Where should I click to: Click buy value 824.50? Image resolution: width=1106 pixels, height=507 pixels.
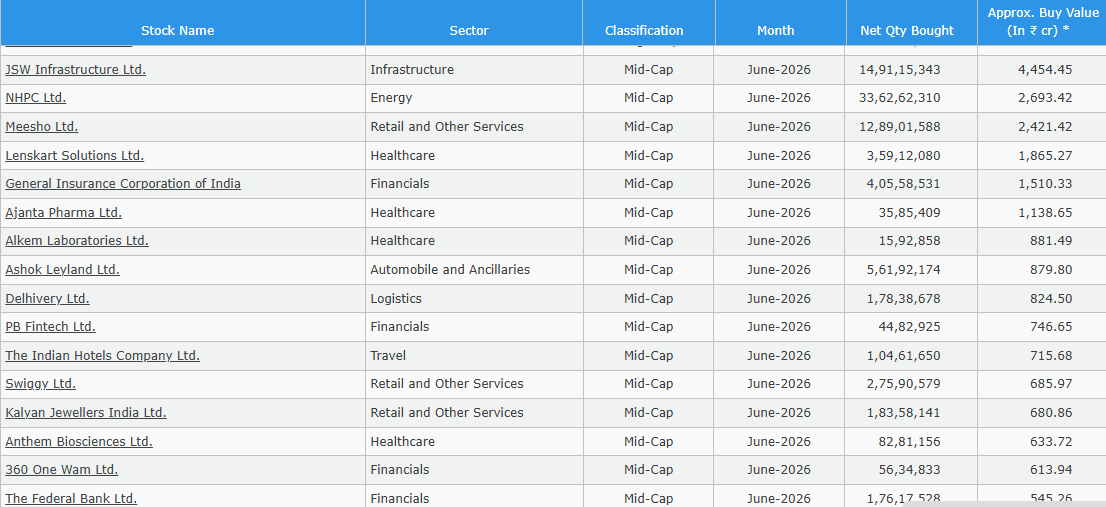pos(1051,299)
